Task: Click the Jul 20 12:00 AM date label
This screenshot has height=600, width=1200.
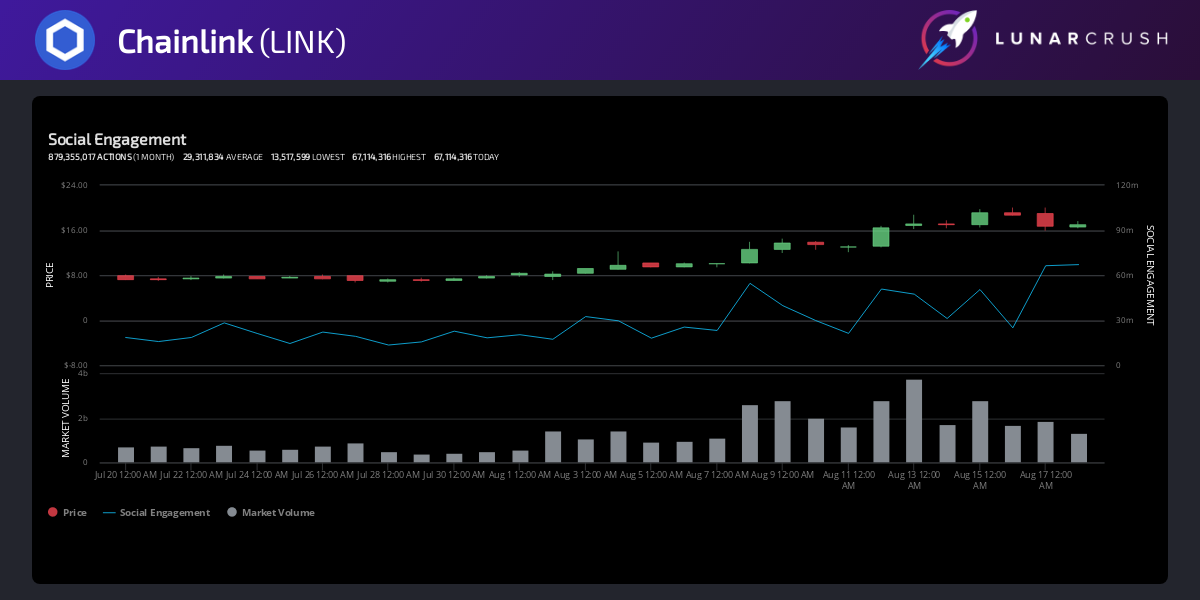Action: coord(126,473)
